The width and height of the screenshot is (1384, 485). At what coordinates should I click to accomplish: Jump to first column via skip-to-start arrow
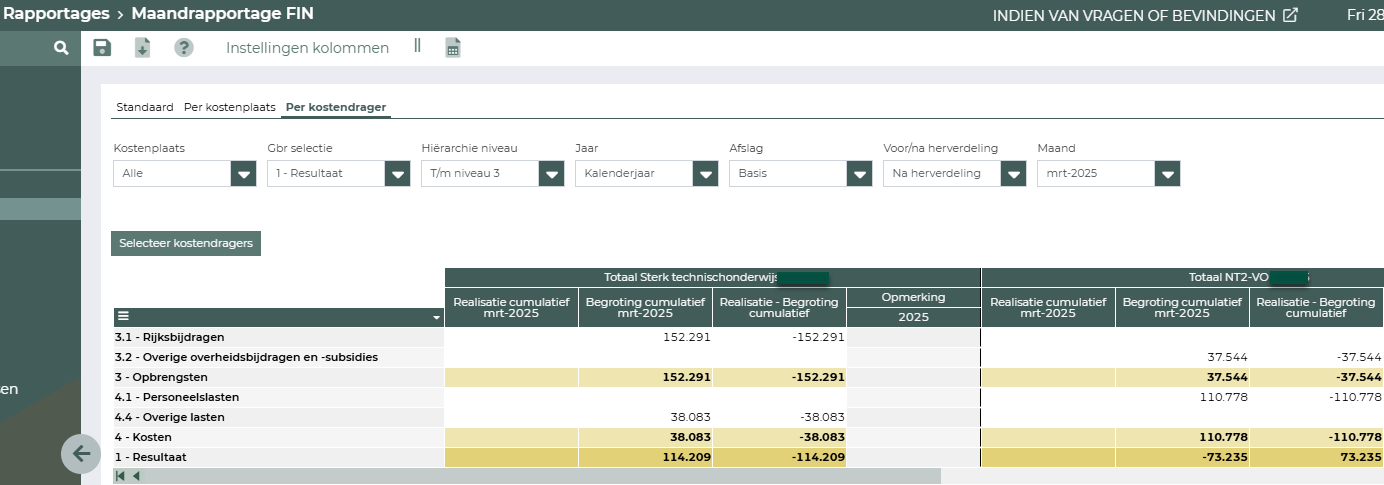coord(121,476)
